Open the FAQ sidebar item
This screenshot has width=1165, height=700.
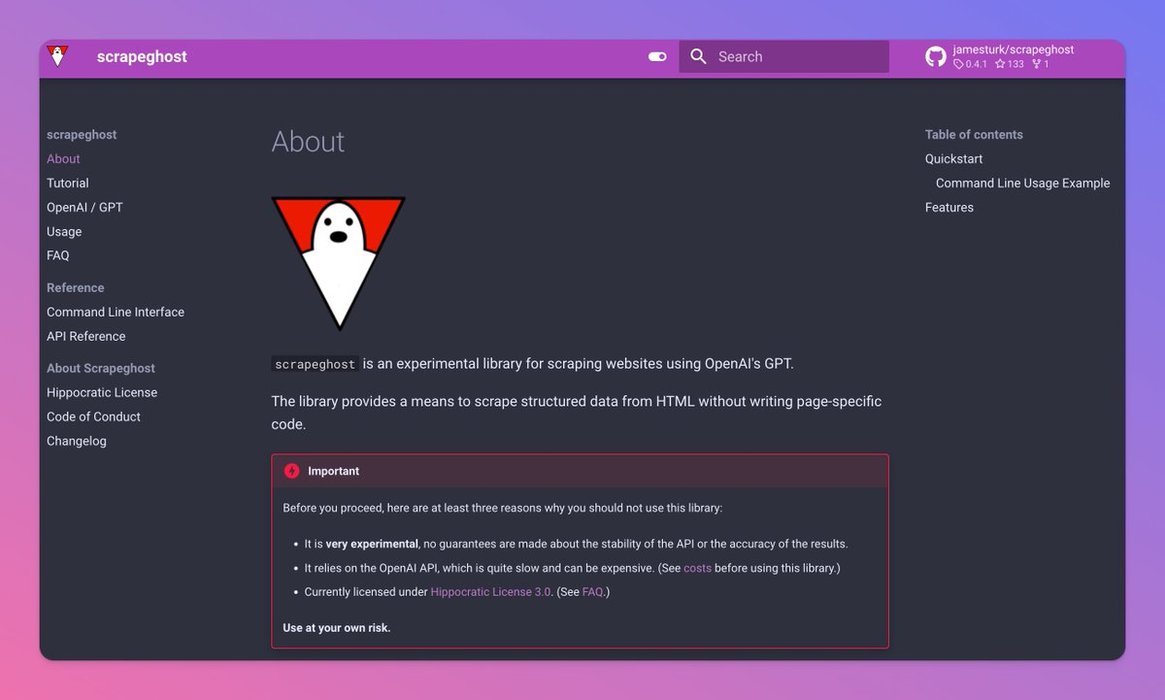tap(58, 255)
